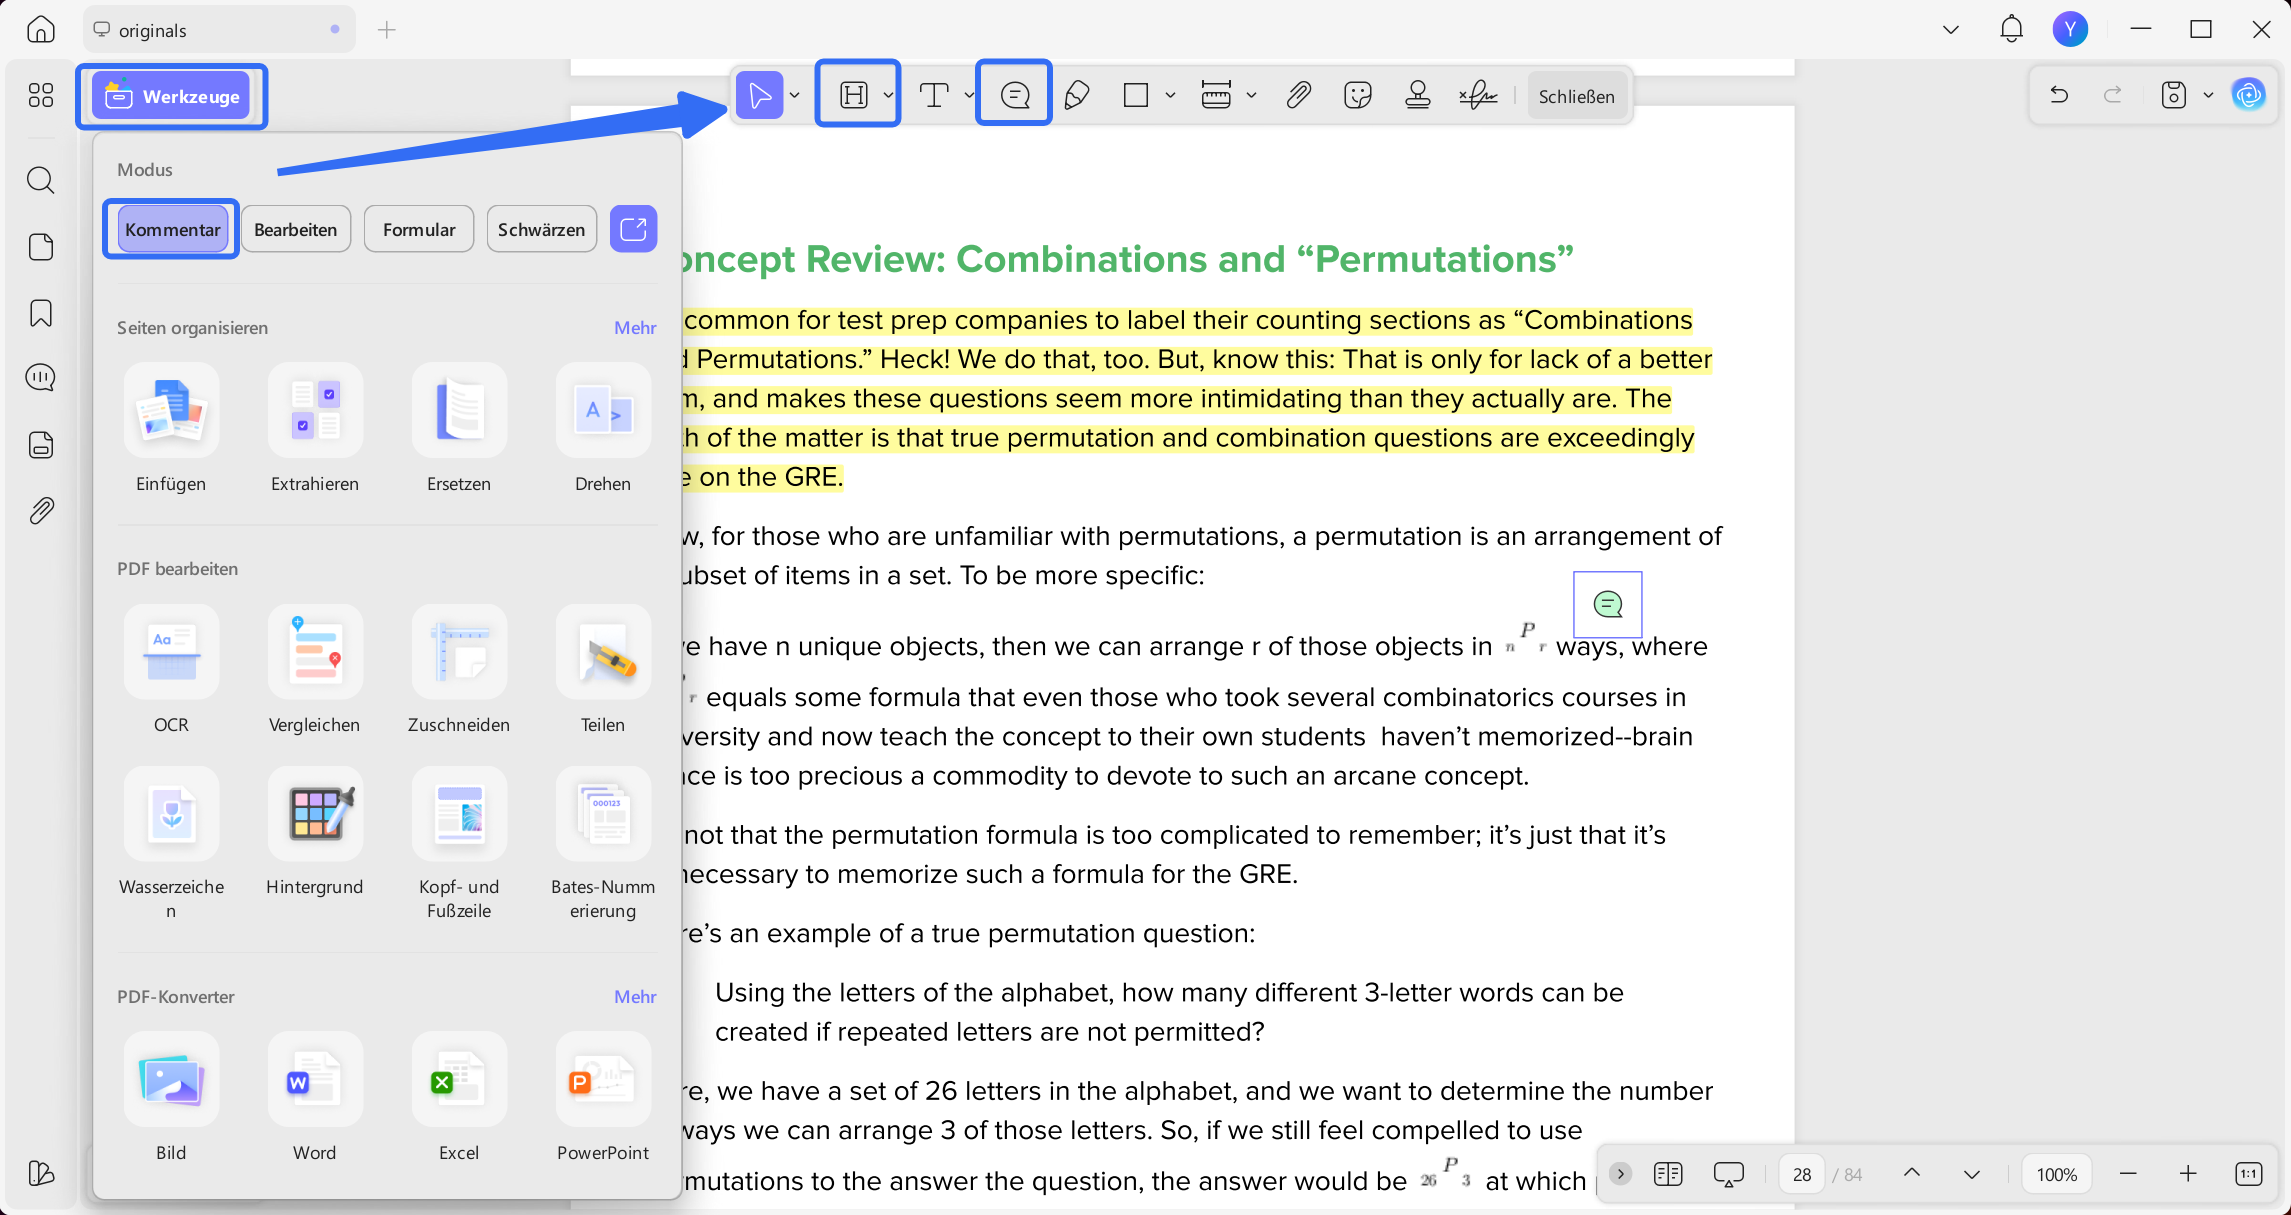
Task: Open the notifications bell
Action: (x=2011, y=29)
